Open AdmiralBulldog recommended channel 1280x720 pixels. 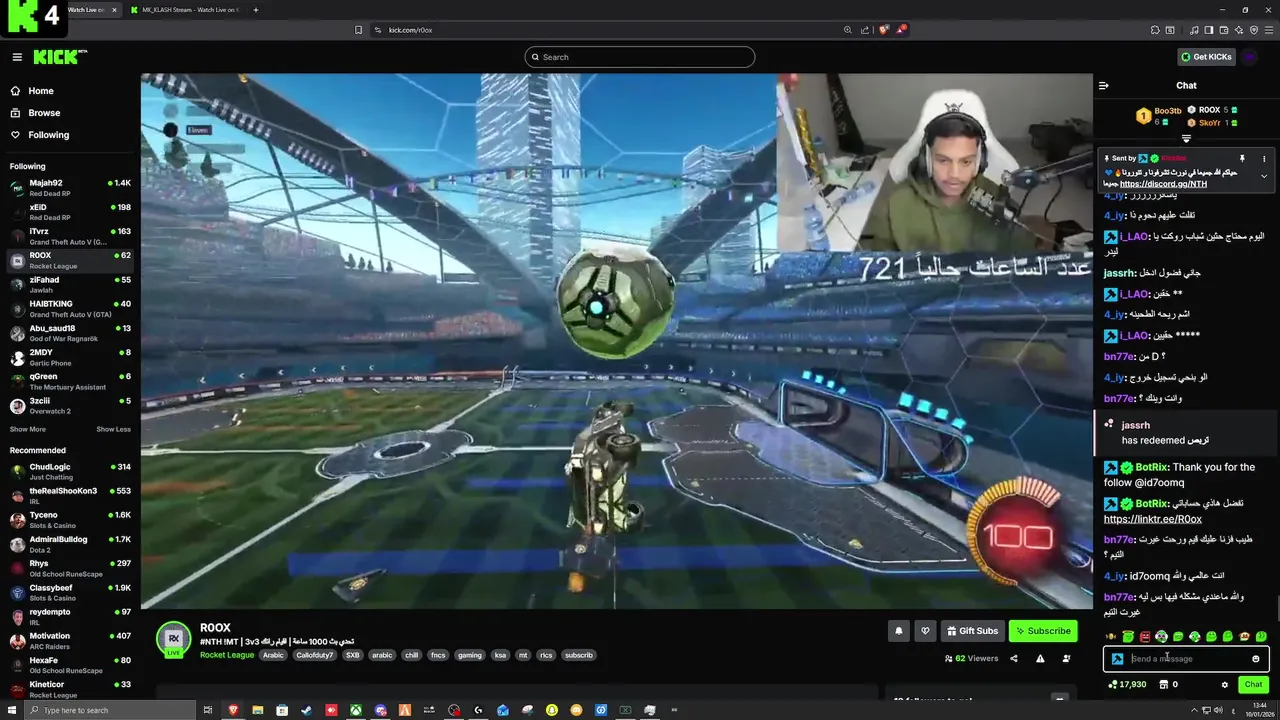coord(70,543)
